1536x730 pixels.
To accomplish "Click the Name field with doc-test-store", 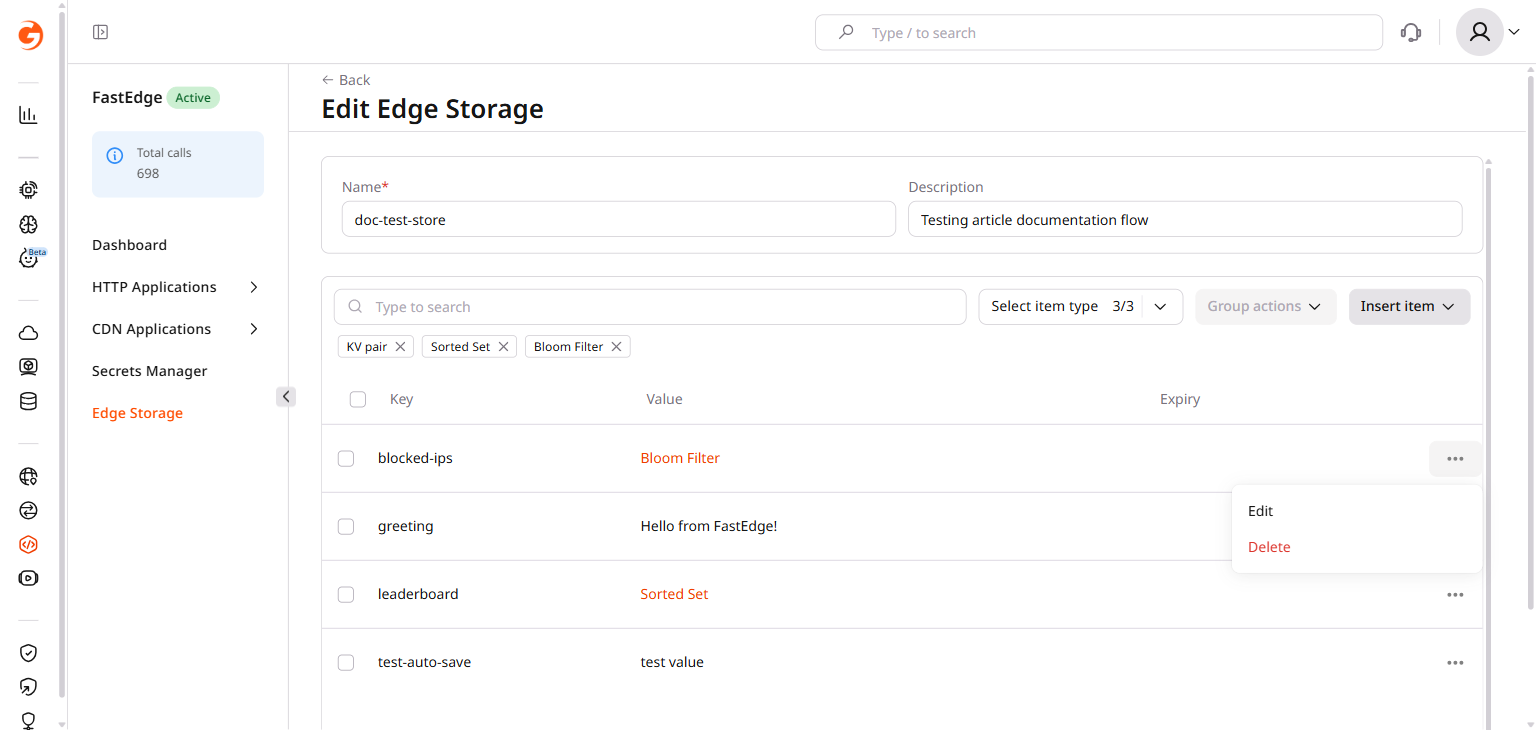I will coord(618,219).
